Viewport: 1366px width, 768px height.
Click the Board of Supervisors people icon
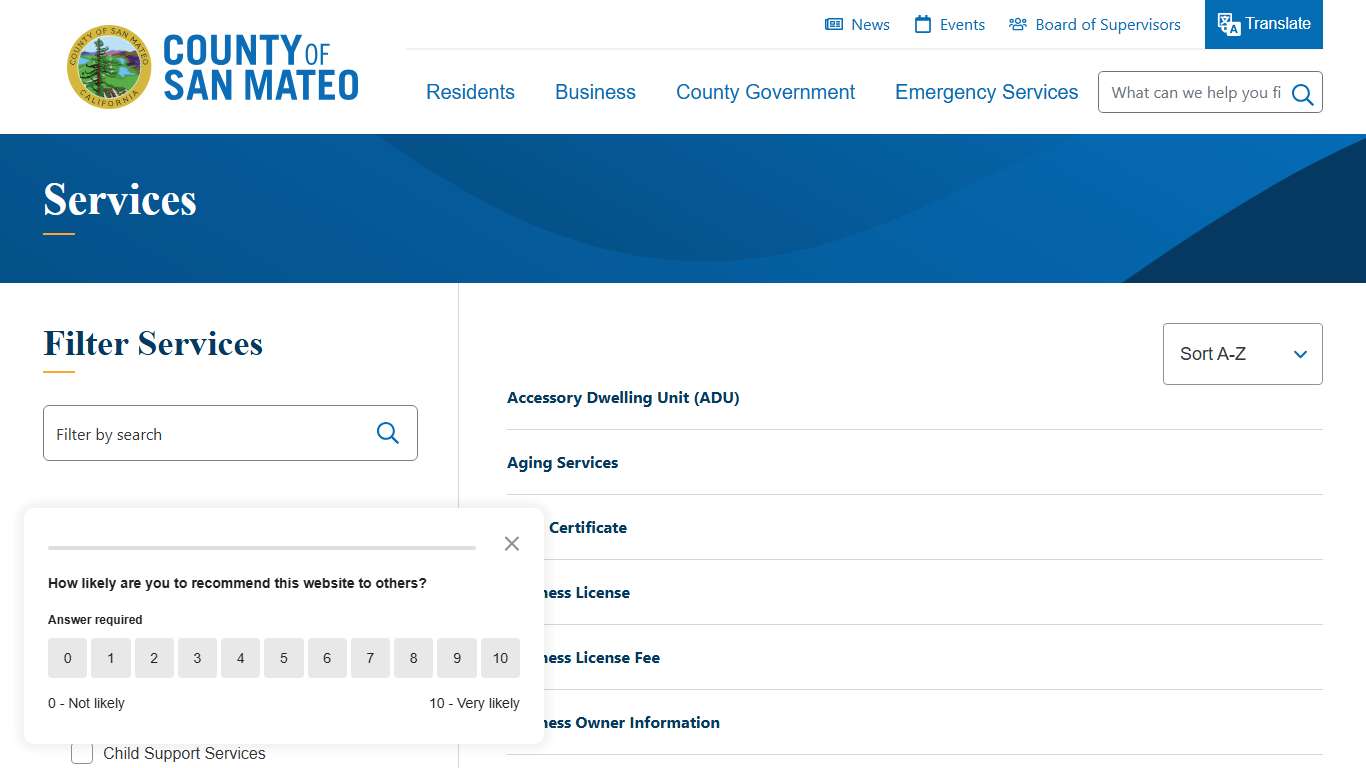point(1018,25)
